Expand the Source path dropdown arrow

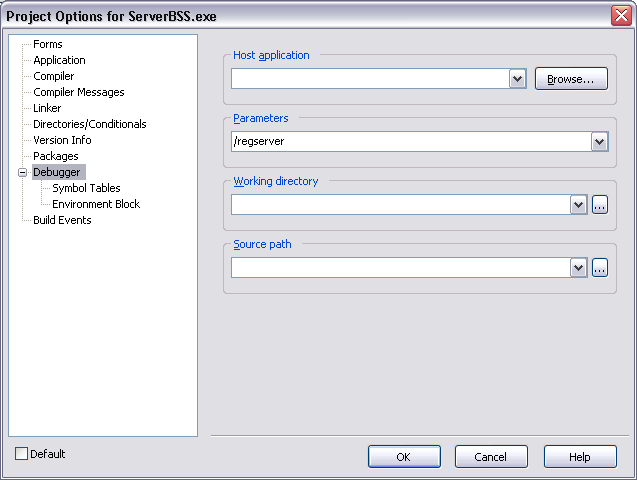pyautogui.click(x=578, y=268)
